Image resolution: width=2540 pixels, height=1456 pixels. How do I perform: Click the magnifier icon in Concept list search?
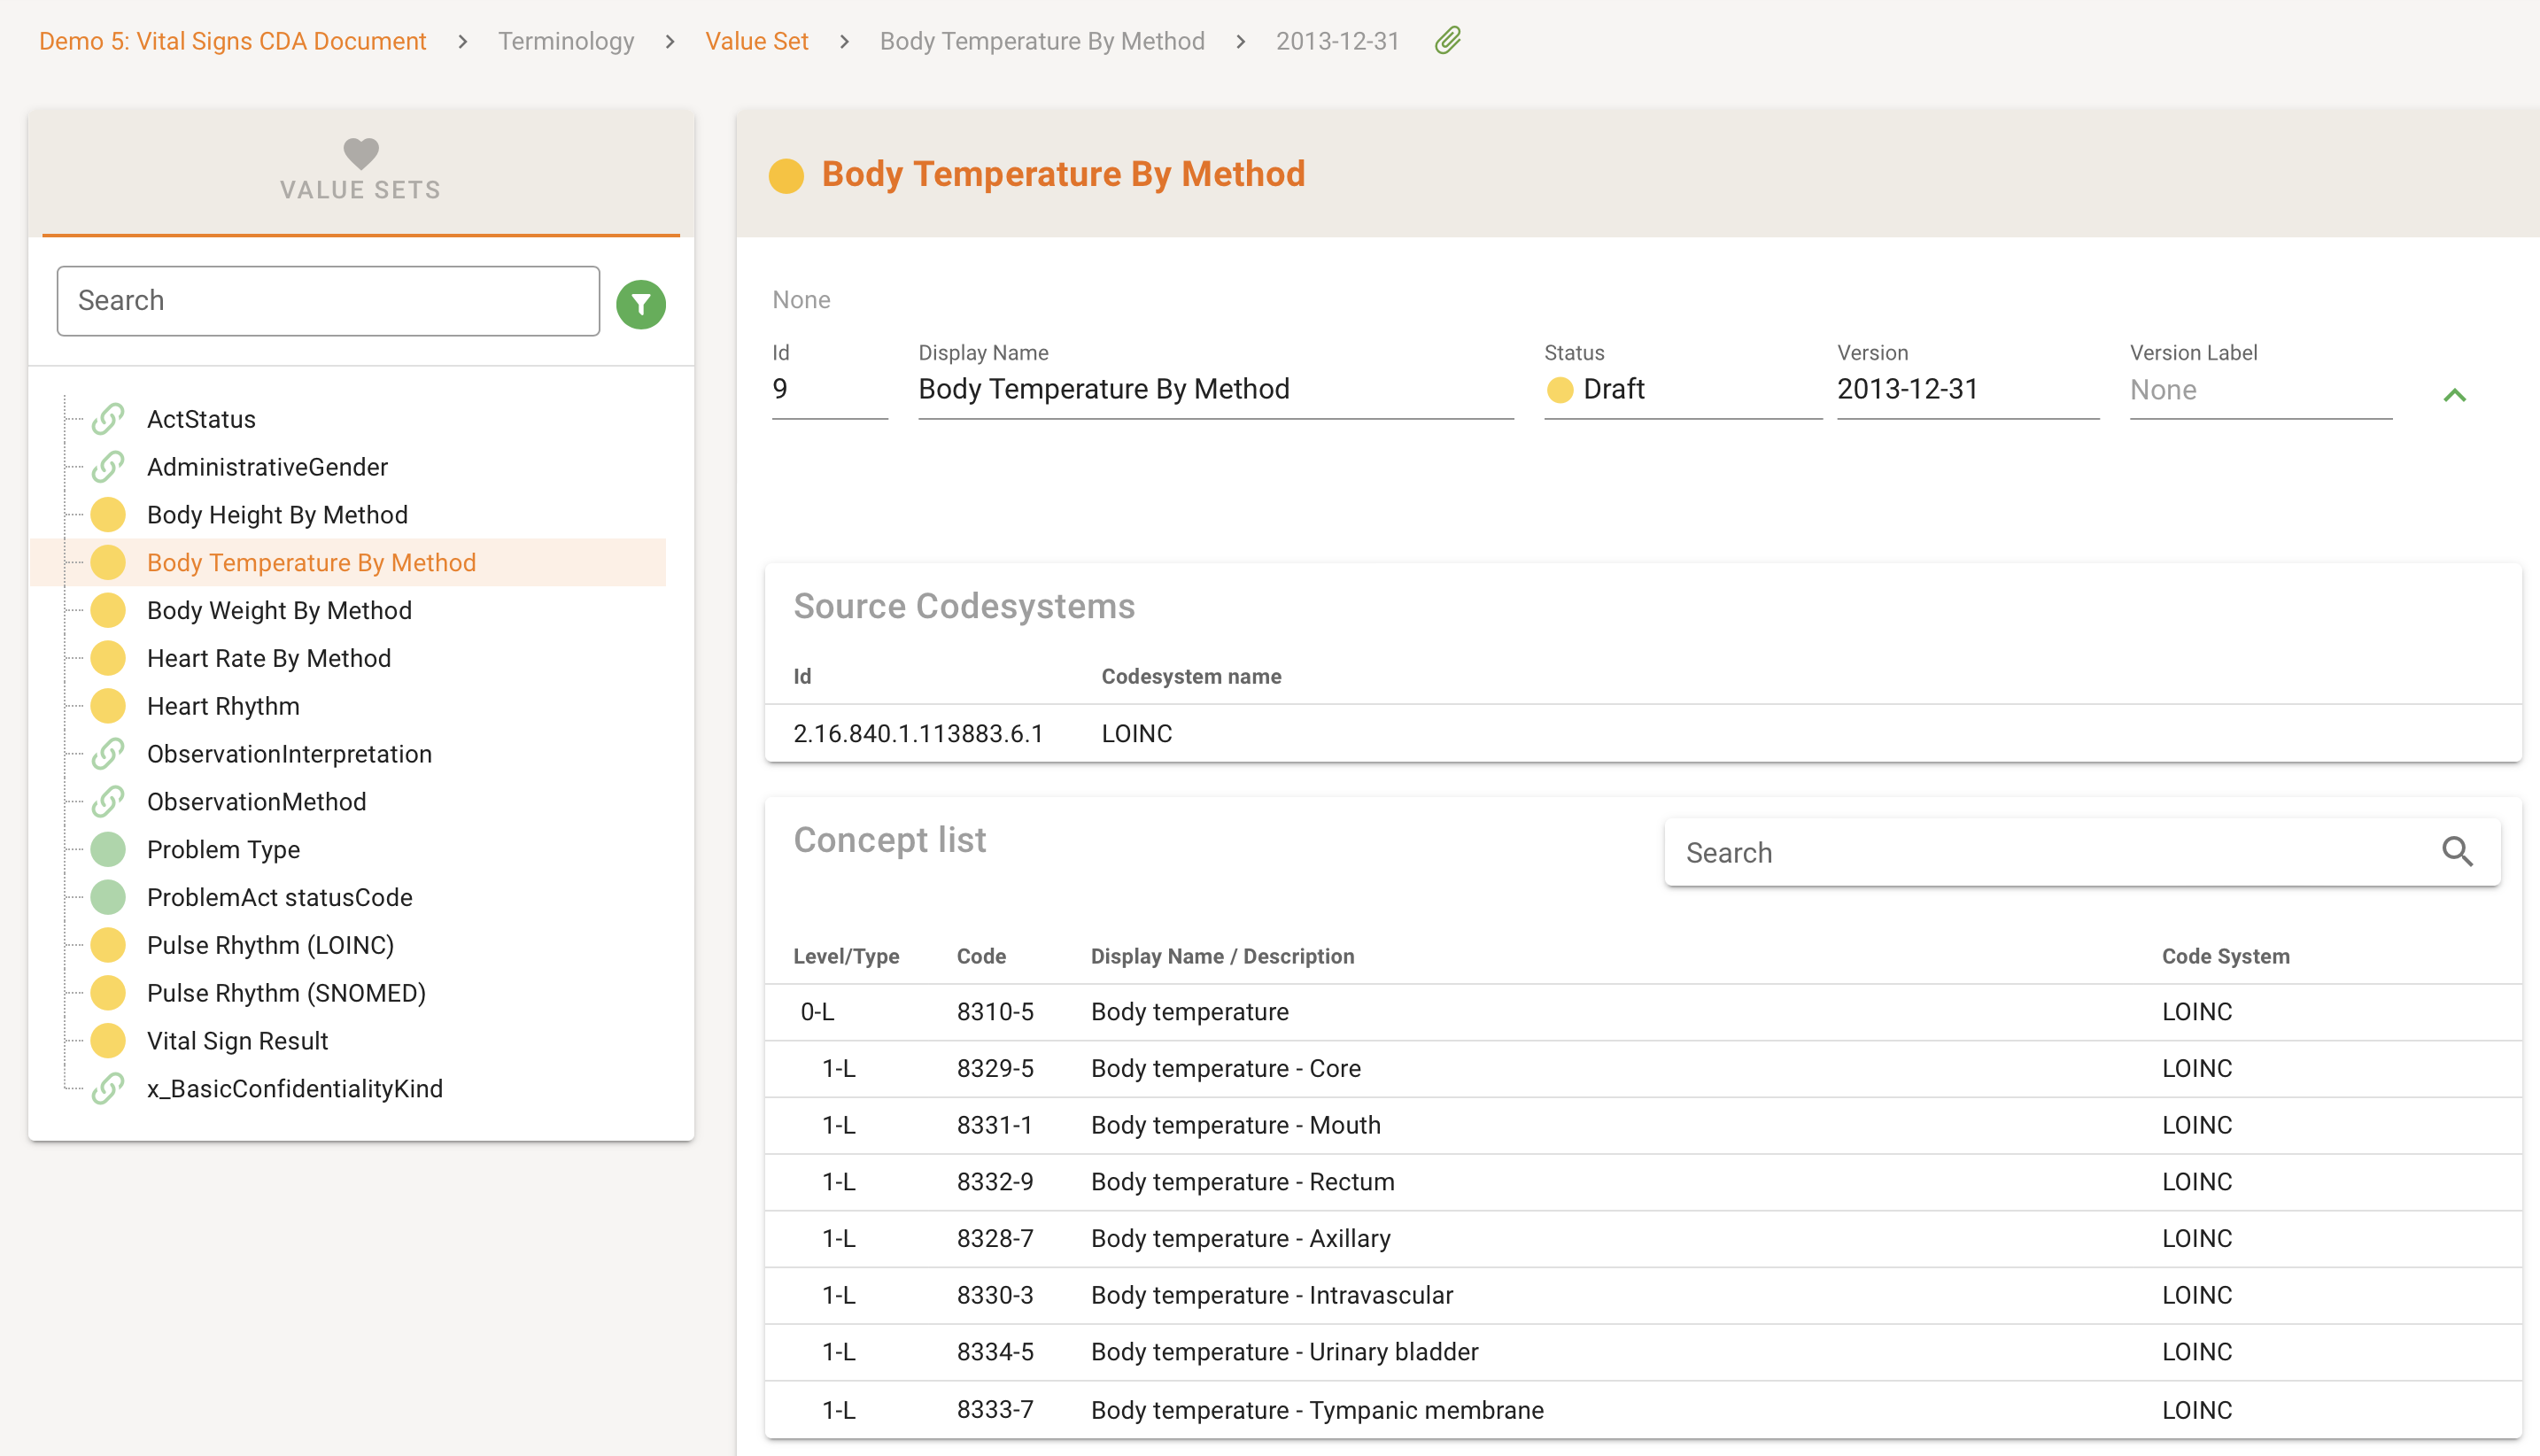pos(2457,852)
